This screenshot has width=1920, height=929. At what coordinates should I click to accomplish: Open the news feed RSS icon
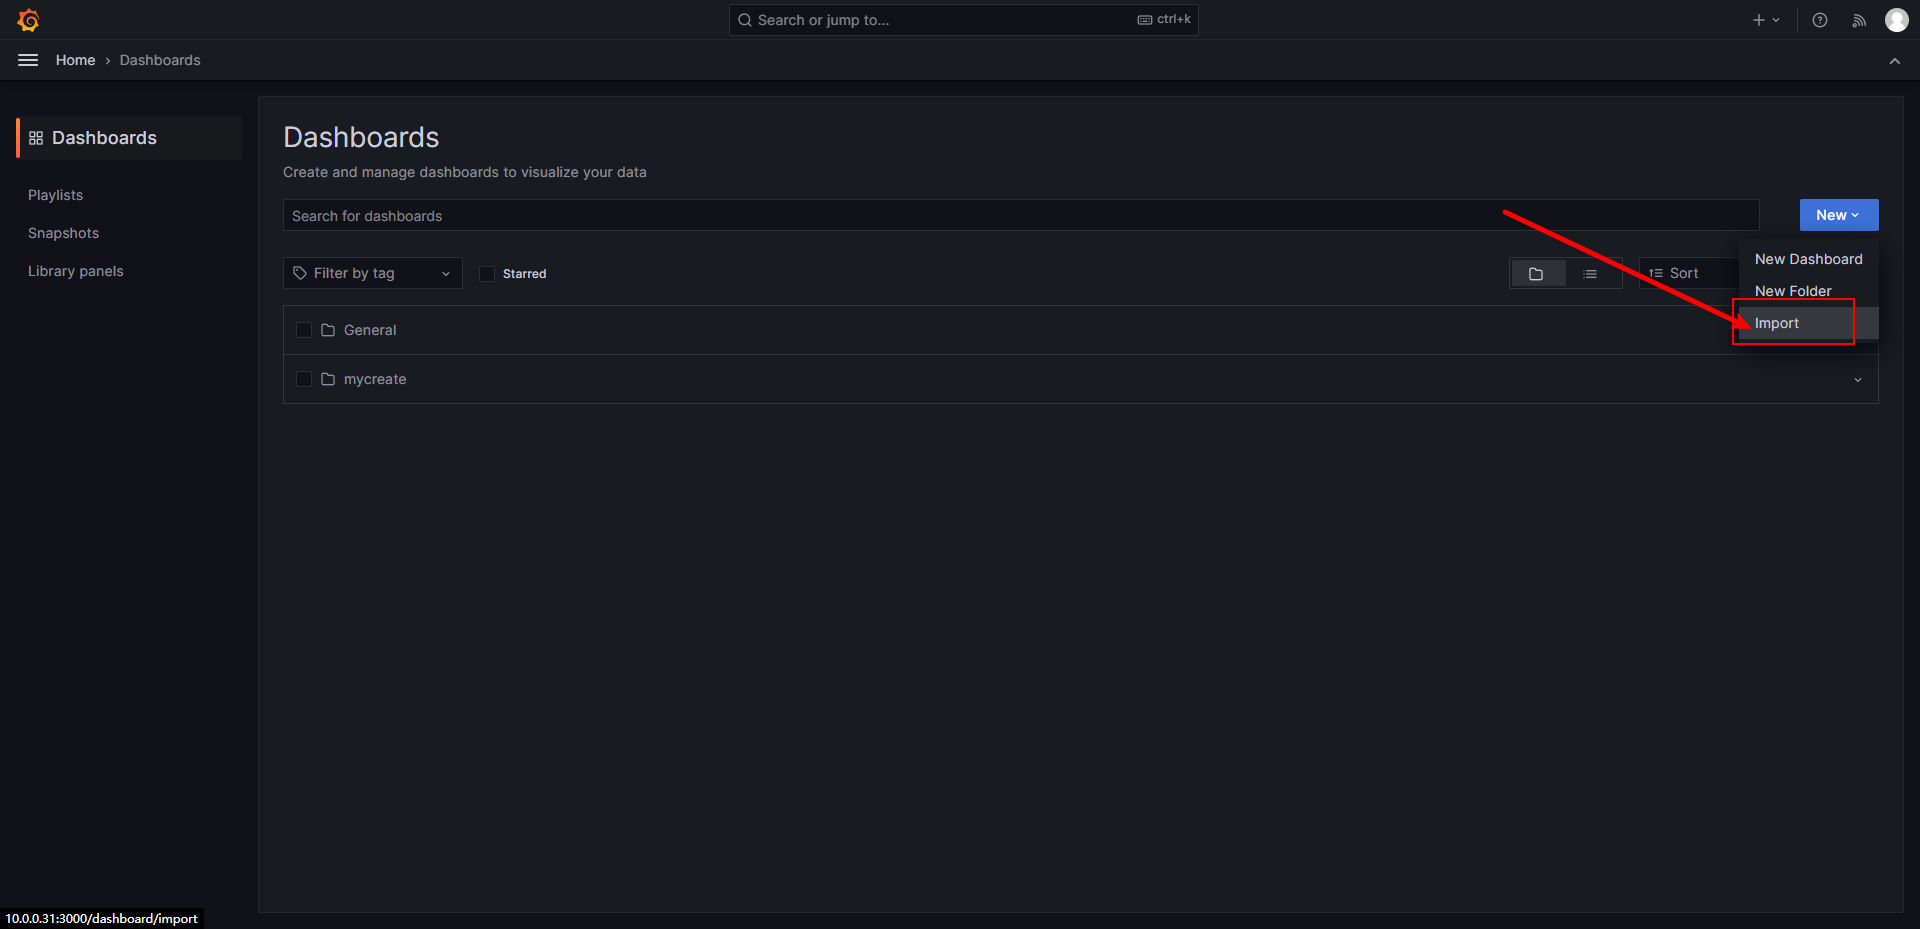1859,20
